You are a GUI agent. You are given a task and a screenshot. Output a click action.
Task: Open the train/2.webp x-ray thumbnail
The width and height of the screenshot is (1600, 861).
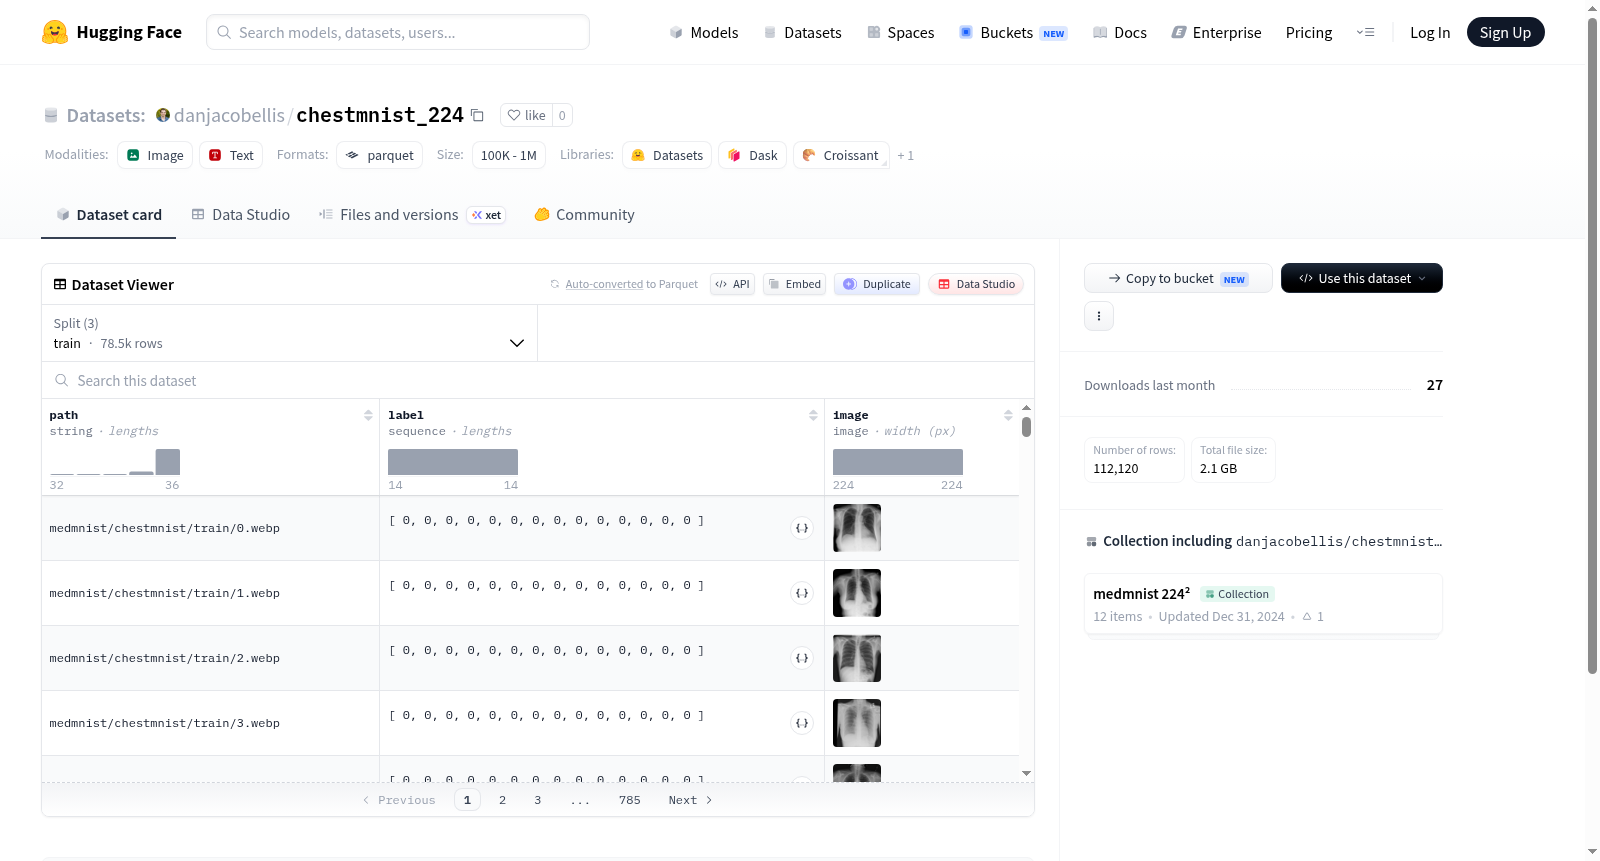coord(857,658)
